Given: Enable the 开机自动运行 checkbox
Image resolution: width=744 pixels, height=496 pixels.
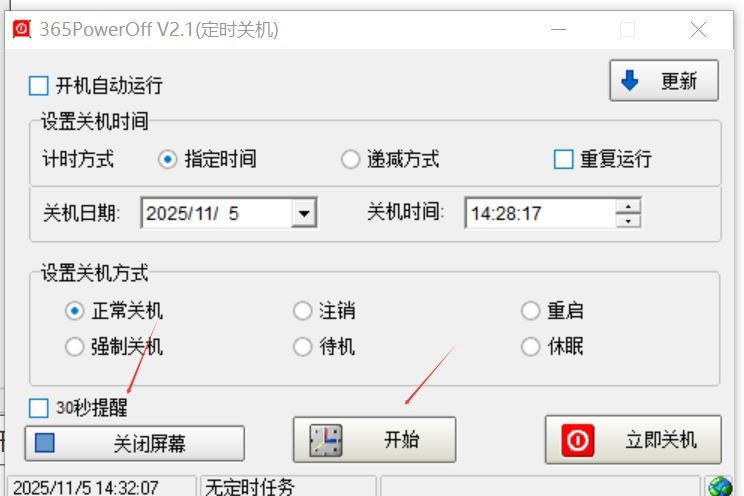Looking at the screenshot, I should [38, 86].
